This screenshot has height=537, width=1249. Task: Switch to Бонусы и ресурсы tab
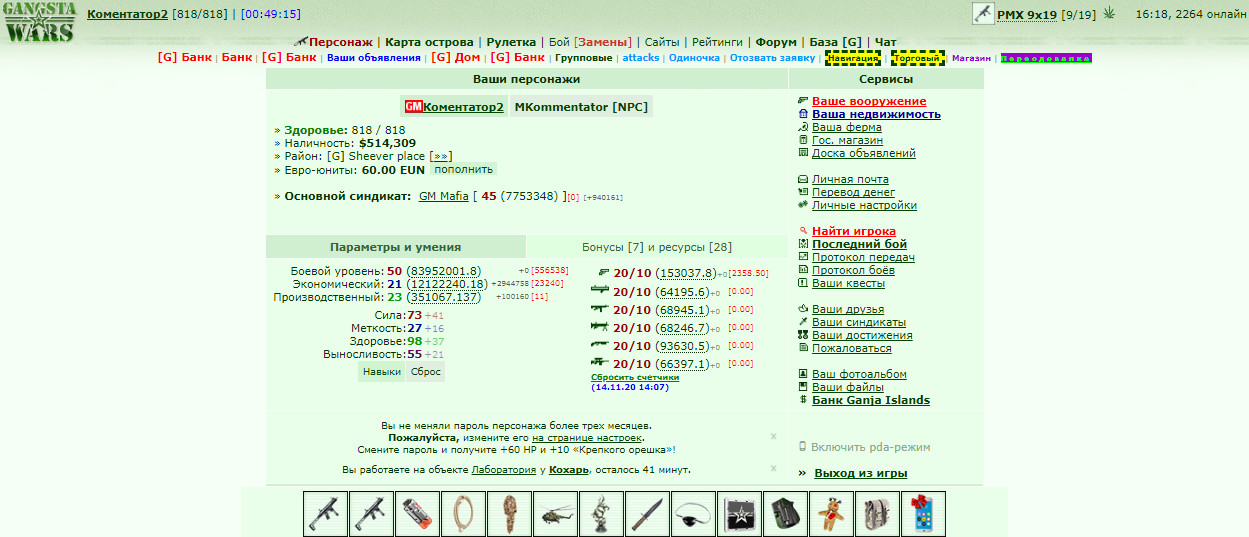pos(657,247)
